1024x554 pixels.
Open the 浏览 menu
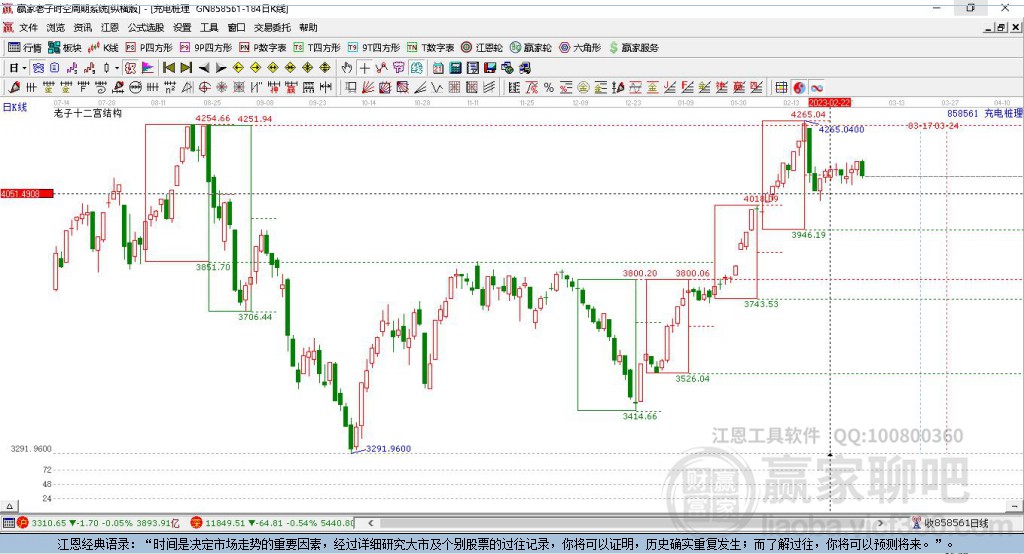[x=56, y=27]
